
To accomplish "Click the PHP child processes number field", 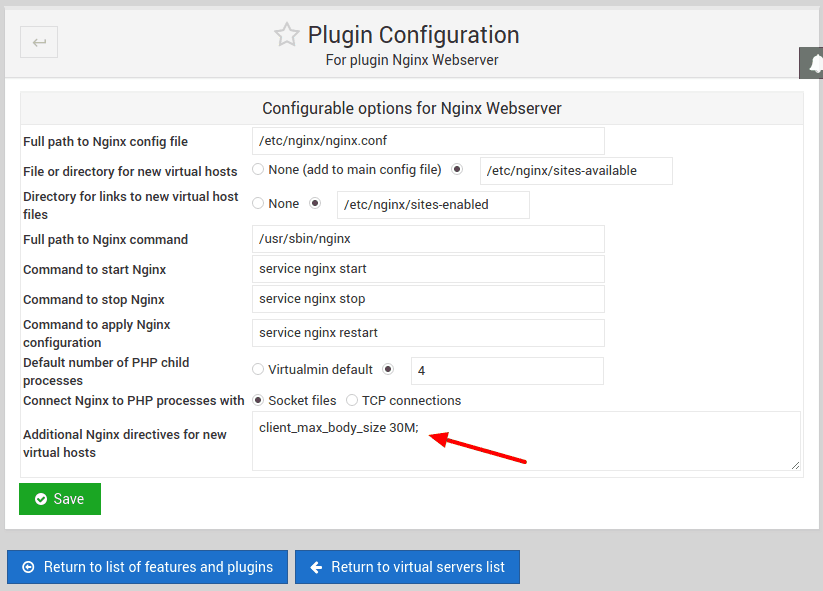I will (x=507, y=371).
